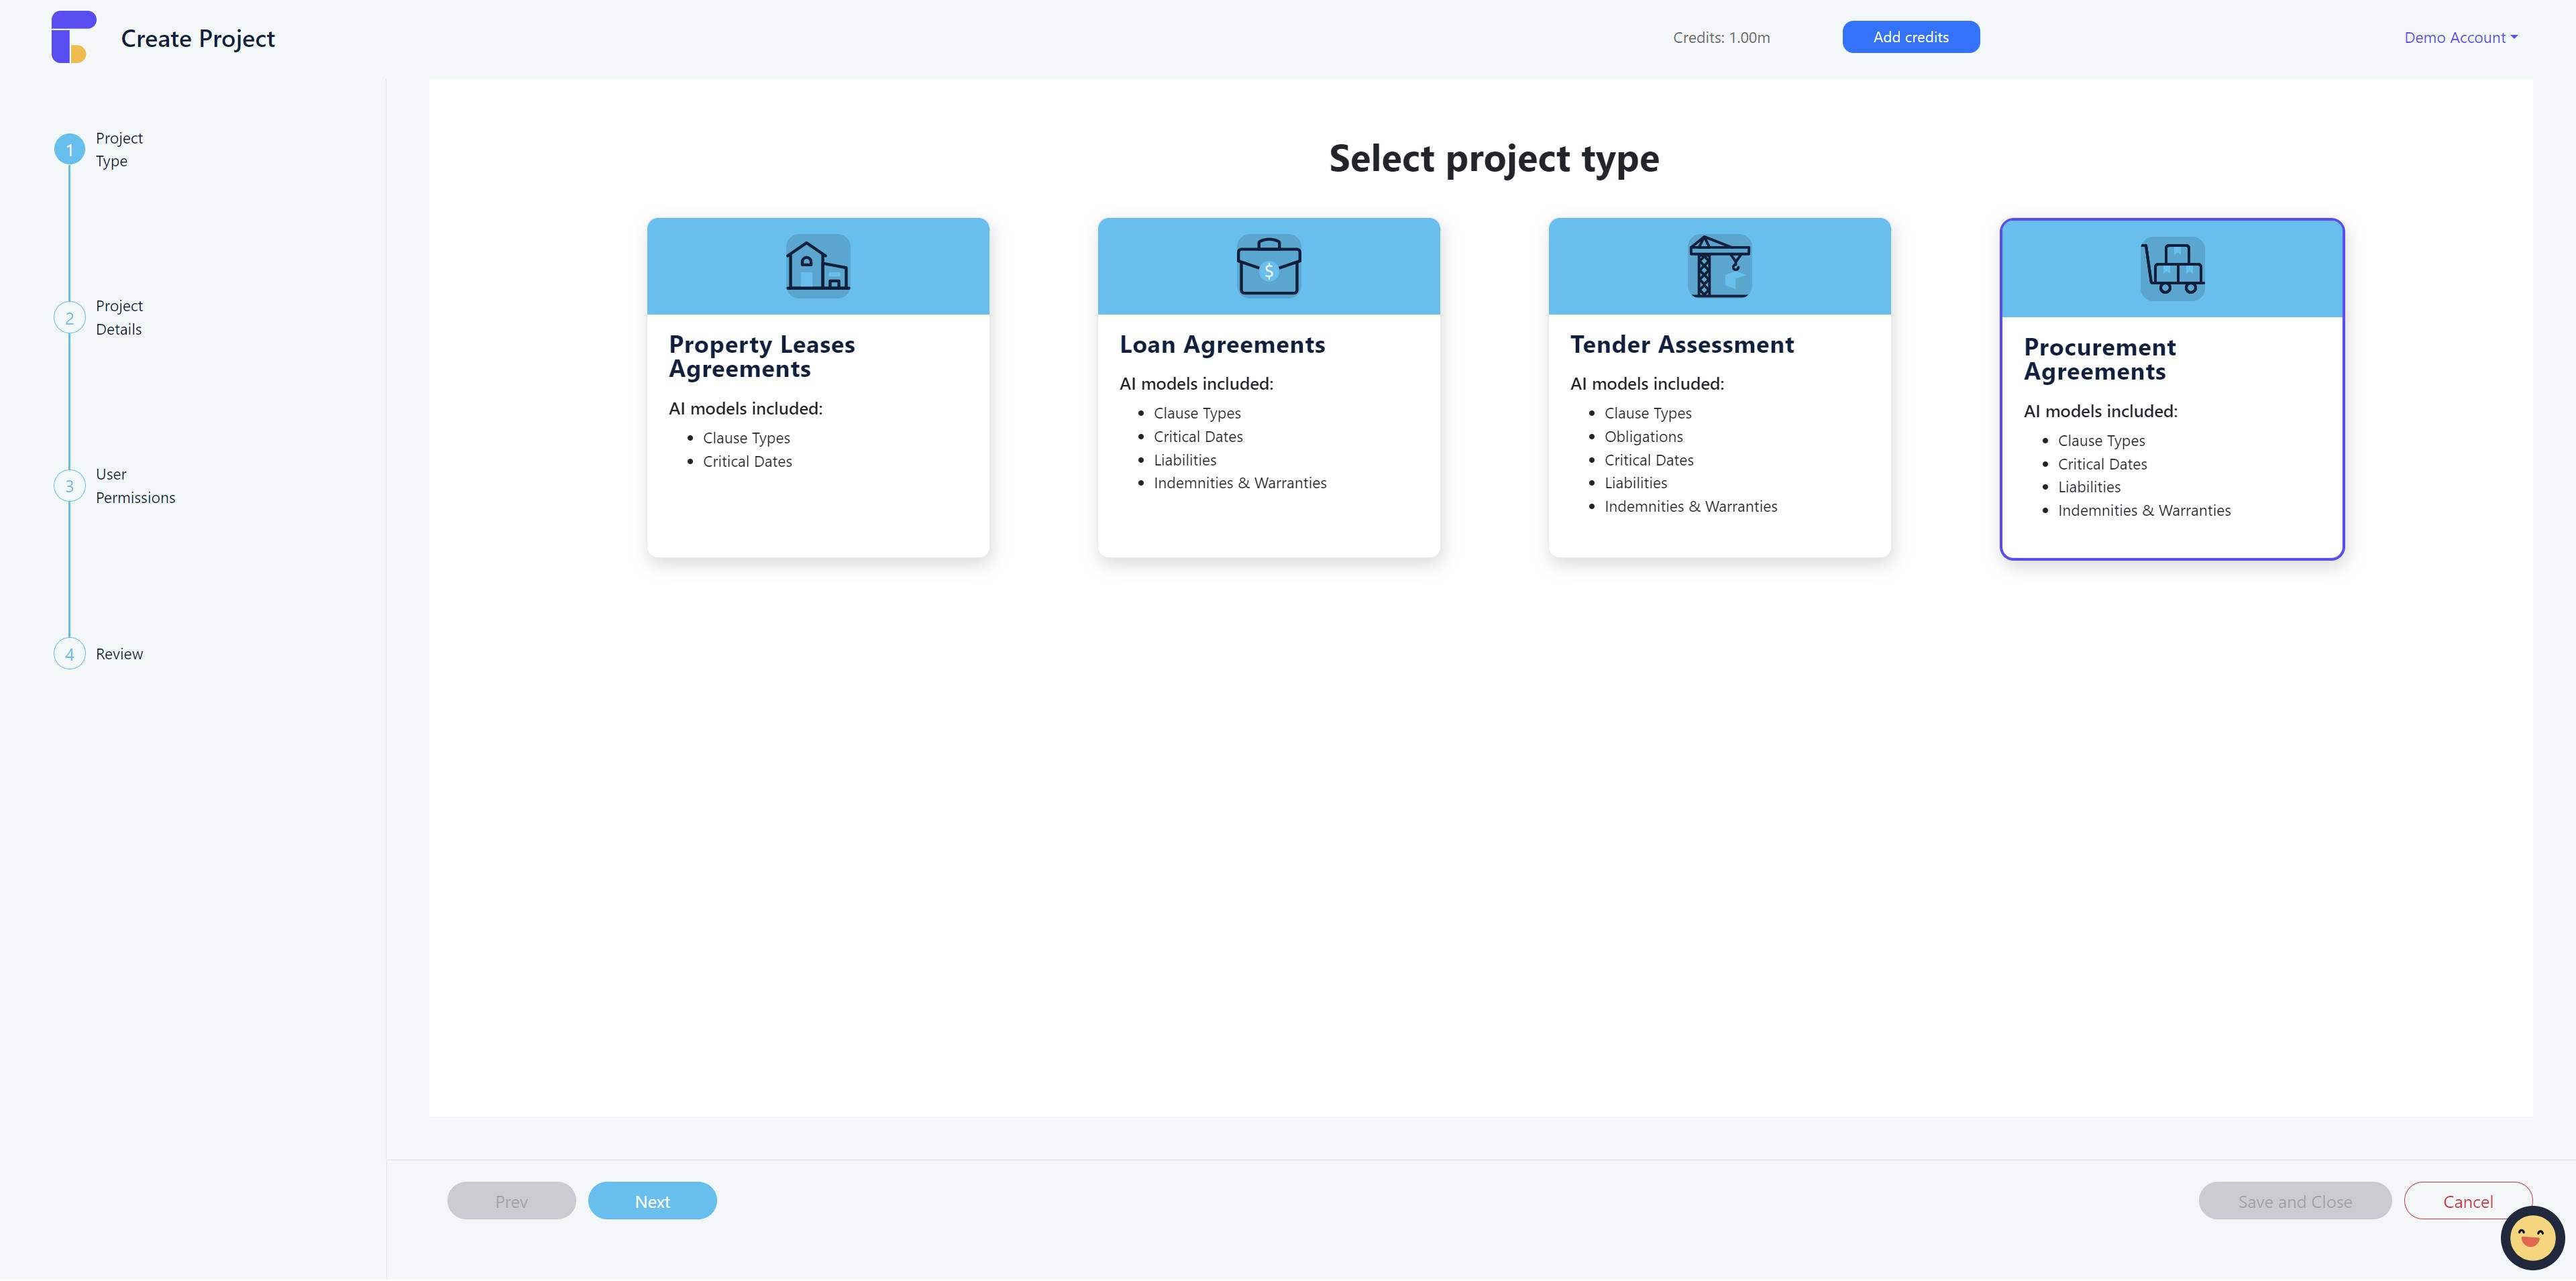The width and height of the screenshot is (2576, 1281).
Task: Choose Procurement Agreements card title
Action: click(x=2100, y=360)
